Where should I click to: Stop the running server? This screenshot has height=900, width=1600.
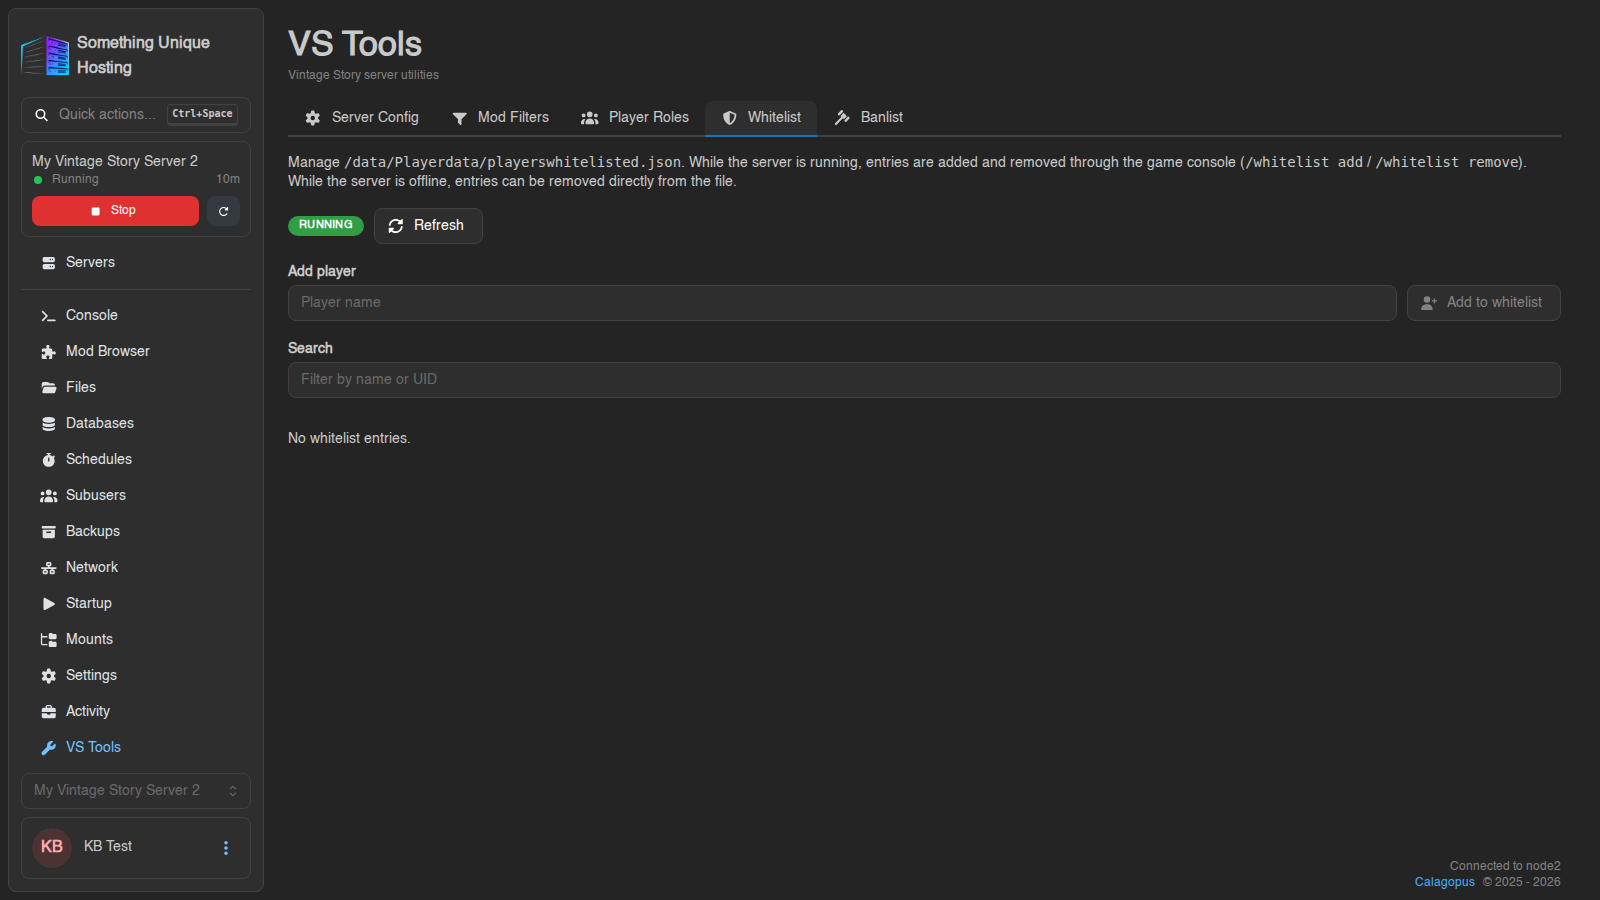(x=115, y=211)
